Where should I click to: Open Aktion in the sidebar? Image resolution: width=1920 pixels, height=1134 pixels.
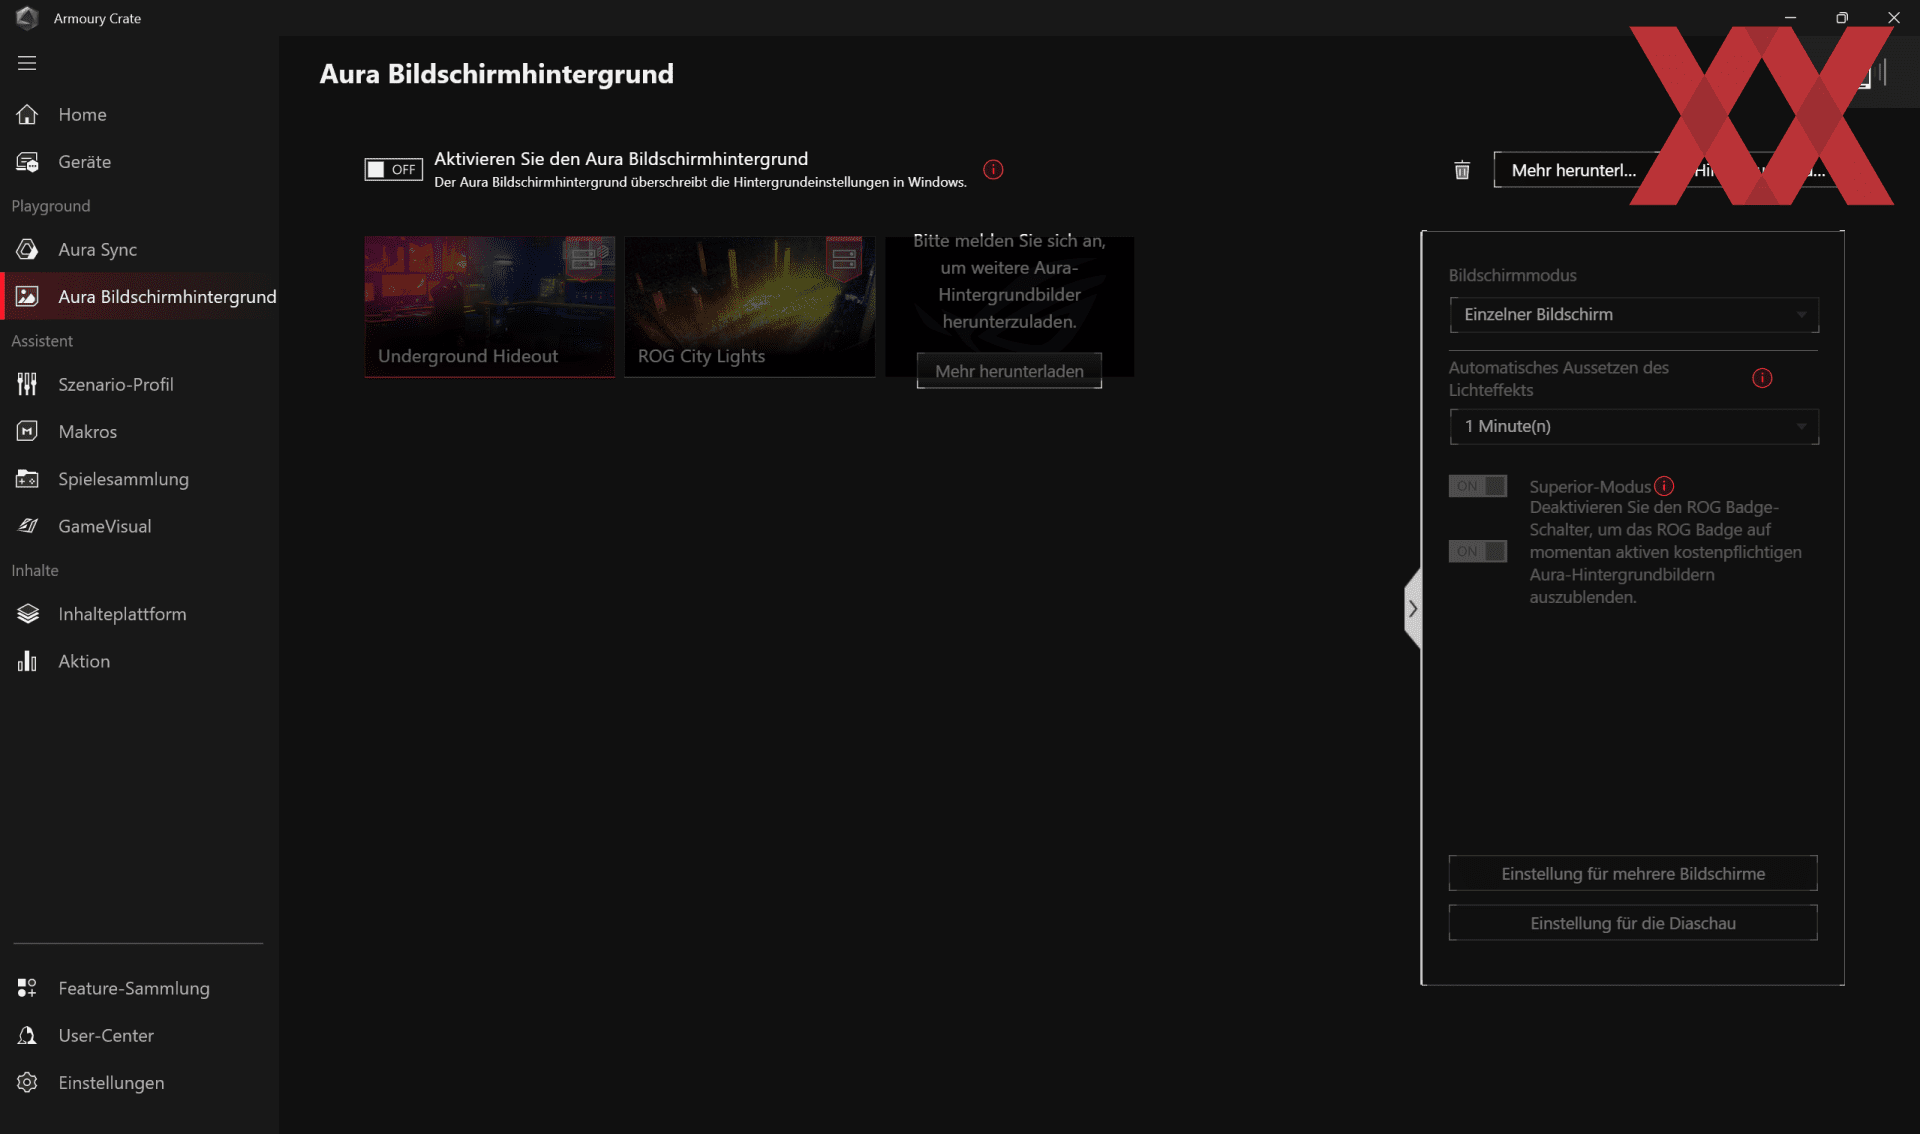coord(139,661)
